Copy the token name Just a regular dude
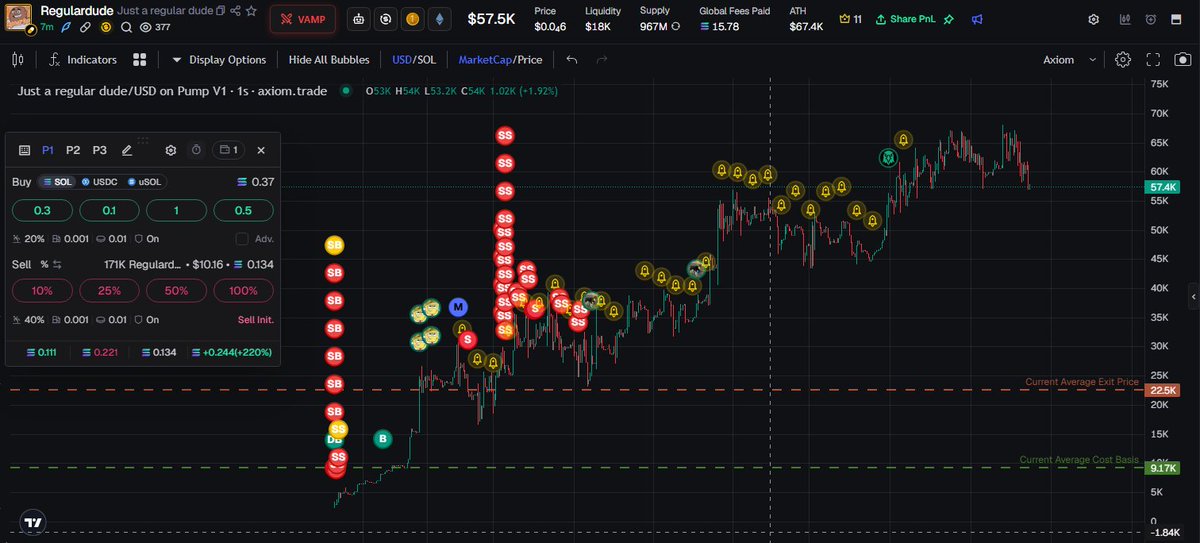 point(219,11)
